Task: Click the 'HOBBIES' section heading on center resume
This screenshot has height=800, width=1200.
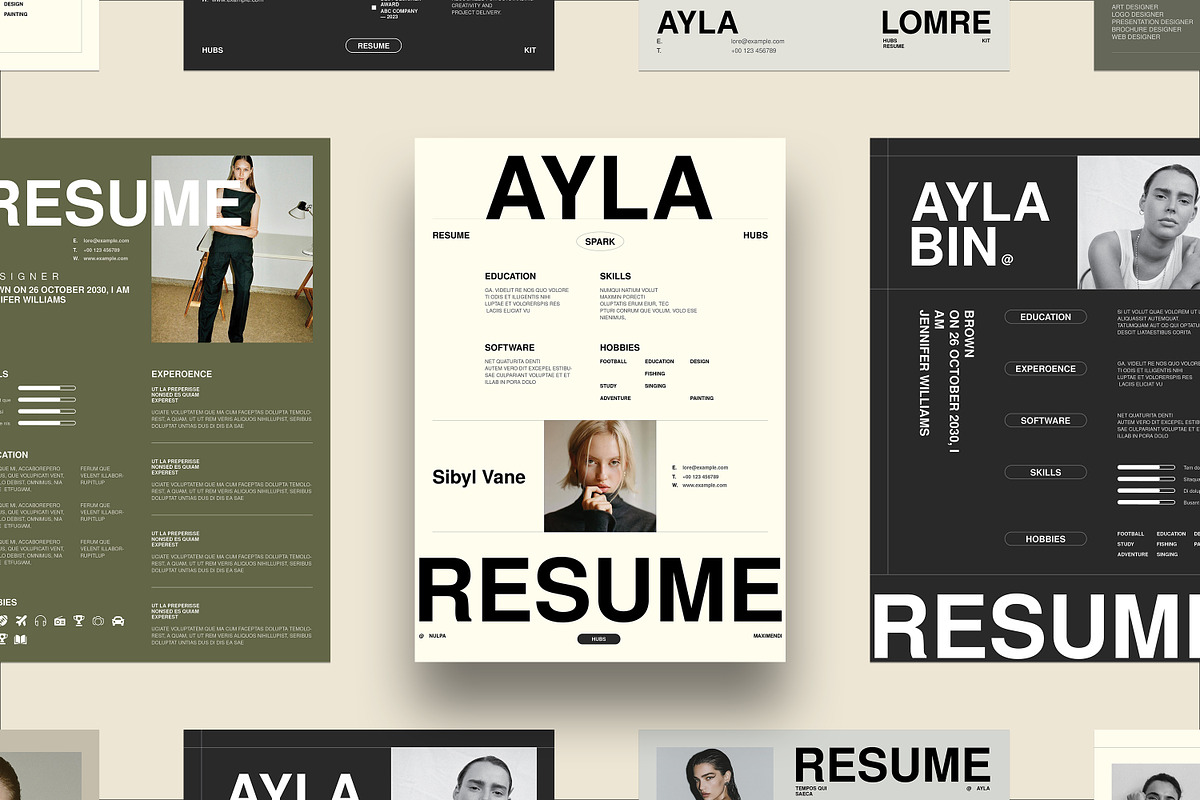Action: pos(620,348)
